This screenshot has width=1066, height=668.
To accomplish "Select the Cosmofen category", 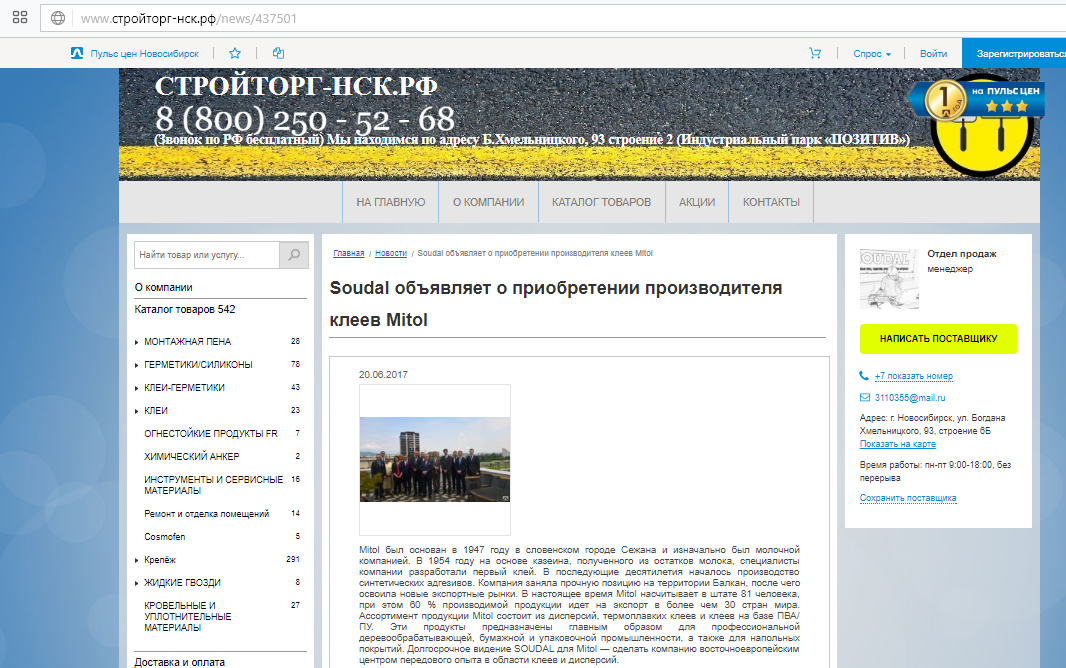I will tap(165, 537).
